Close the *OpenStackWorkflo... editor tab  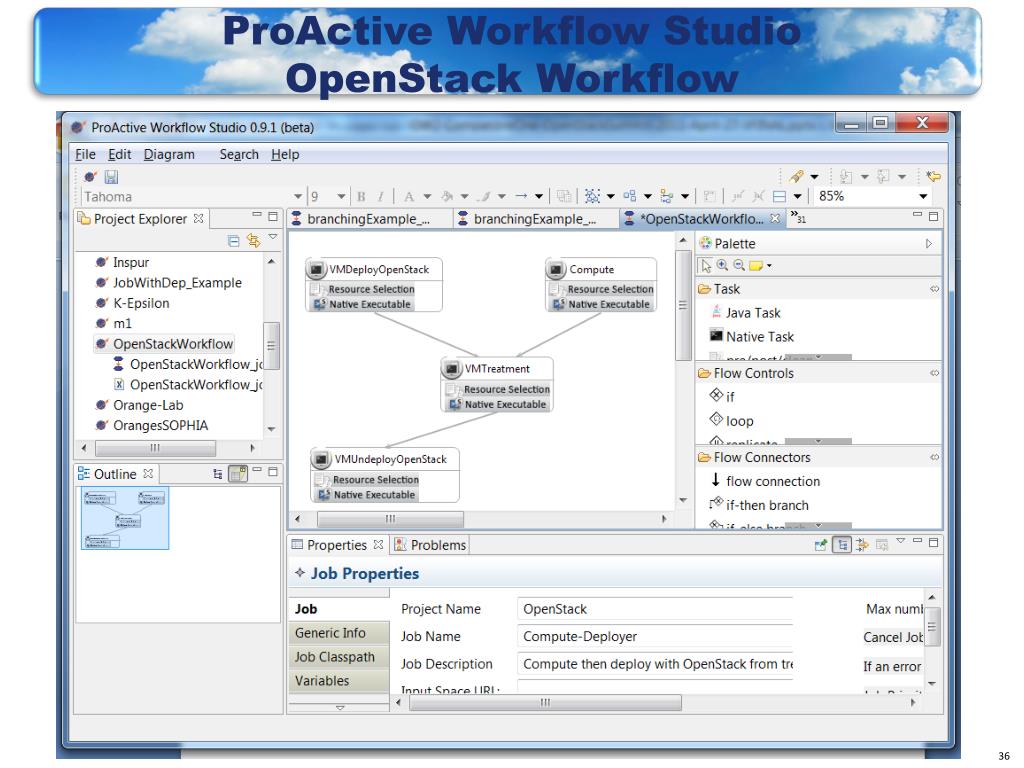pyautogui.click(x=775, y=218)
